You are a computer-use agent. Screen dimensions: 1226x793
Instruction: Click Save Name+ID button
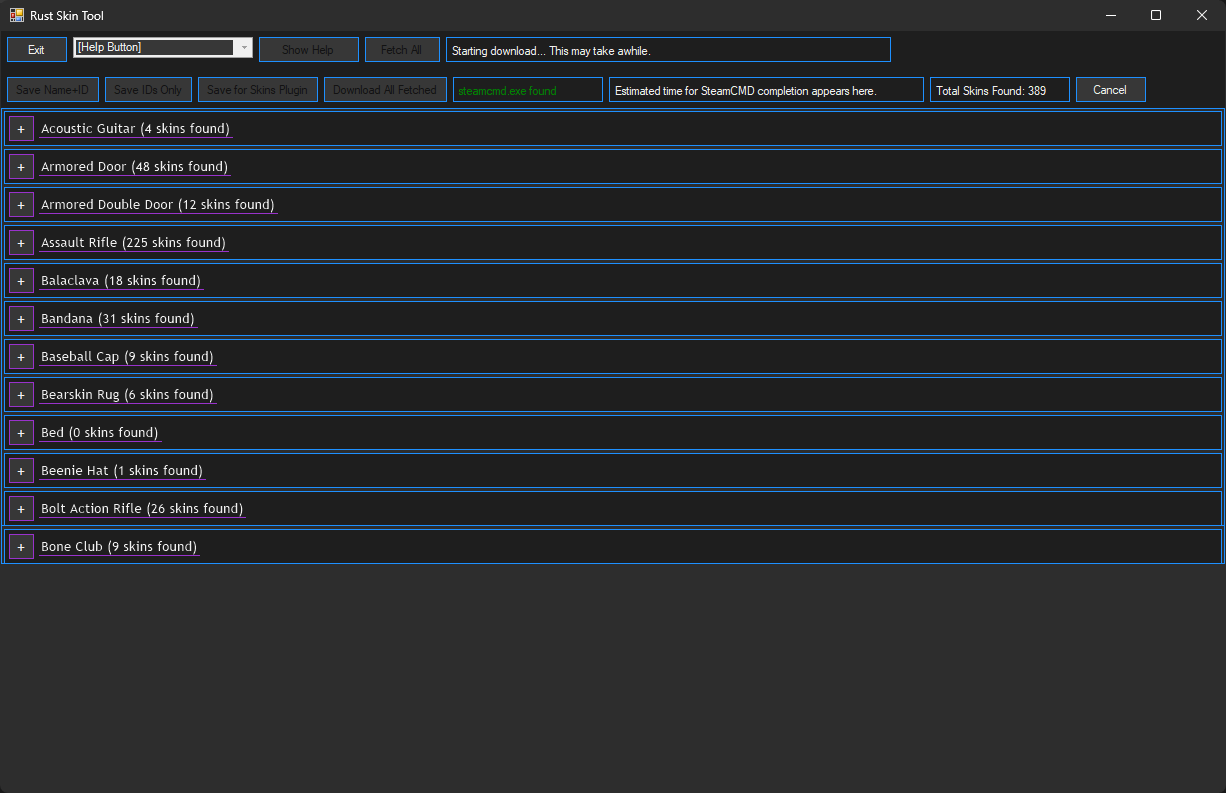(52, 90)
